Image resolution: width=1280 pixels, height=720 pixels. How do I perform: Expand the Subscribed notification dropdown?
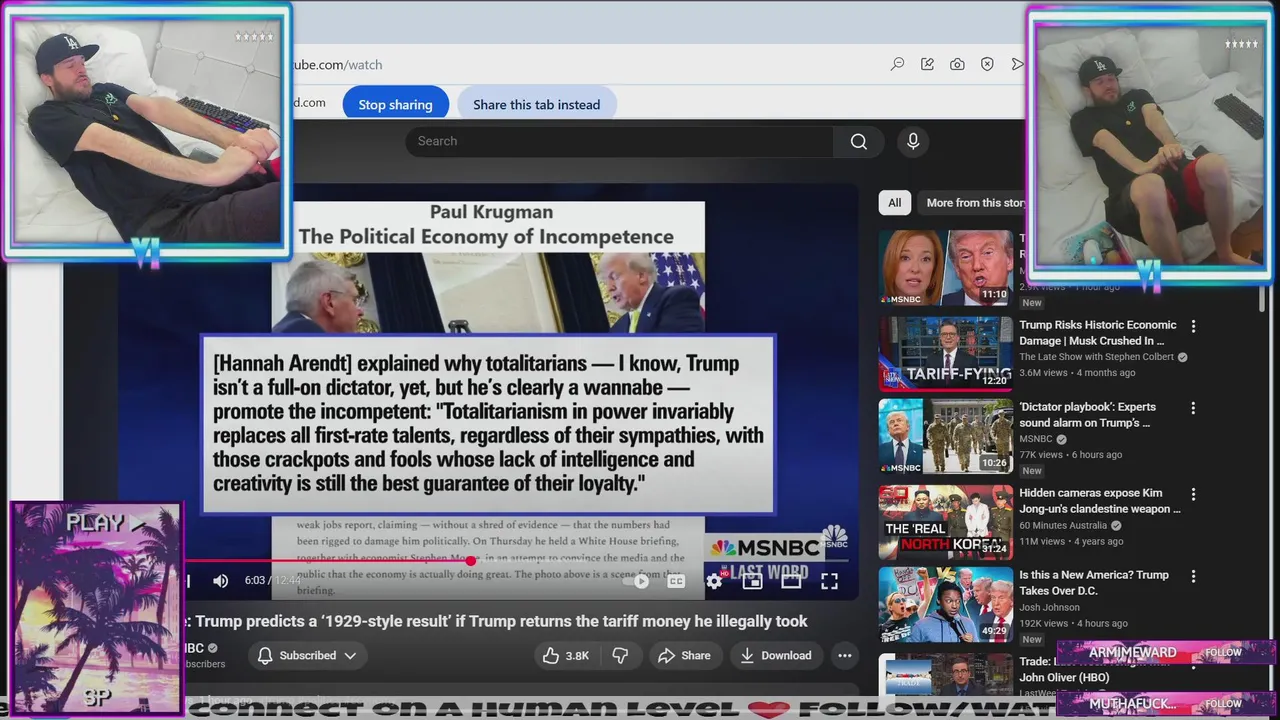(307, 655)
